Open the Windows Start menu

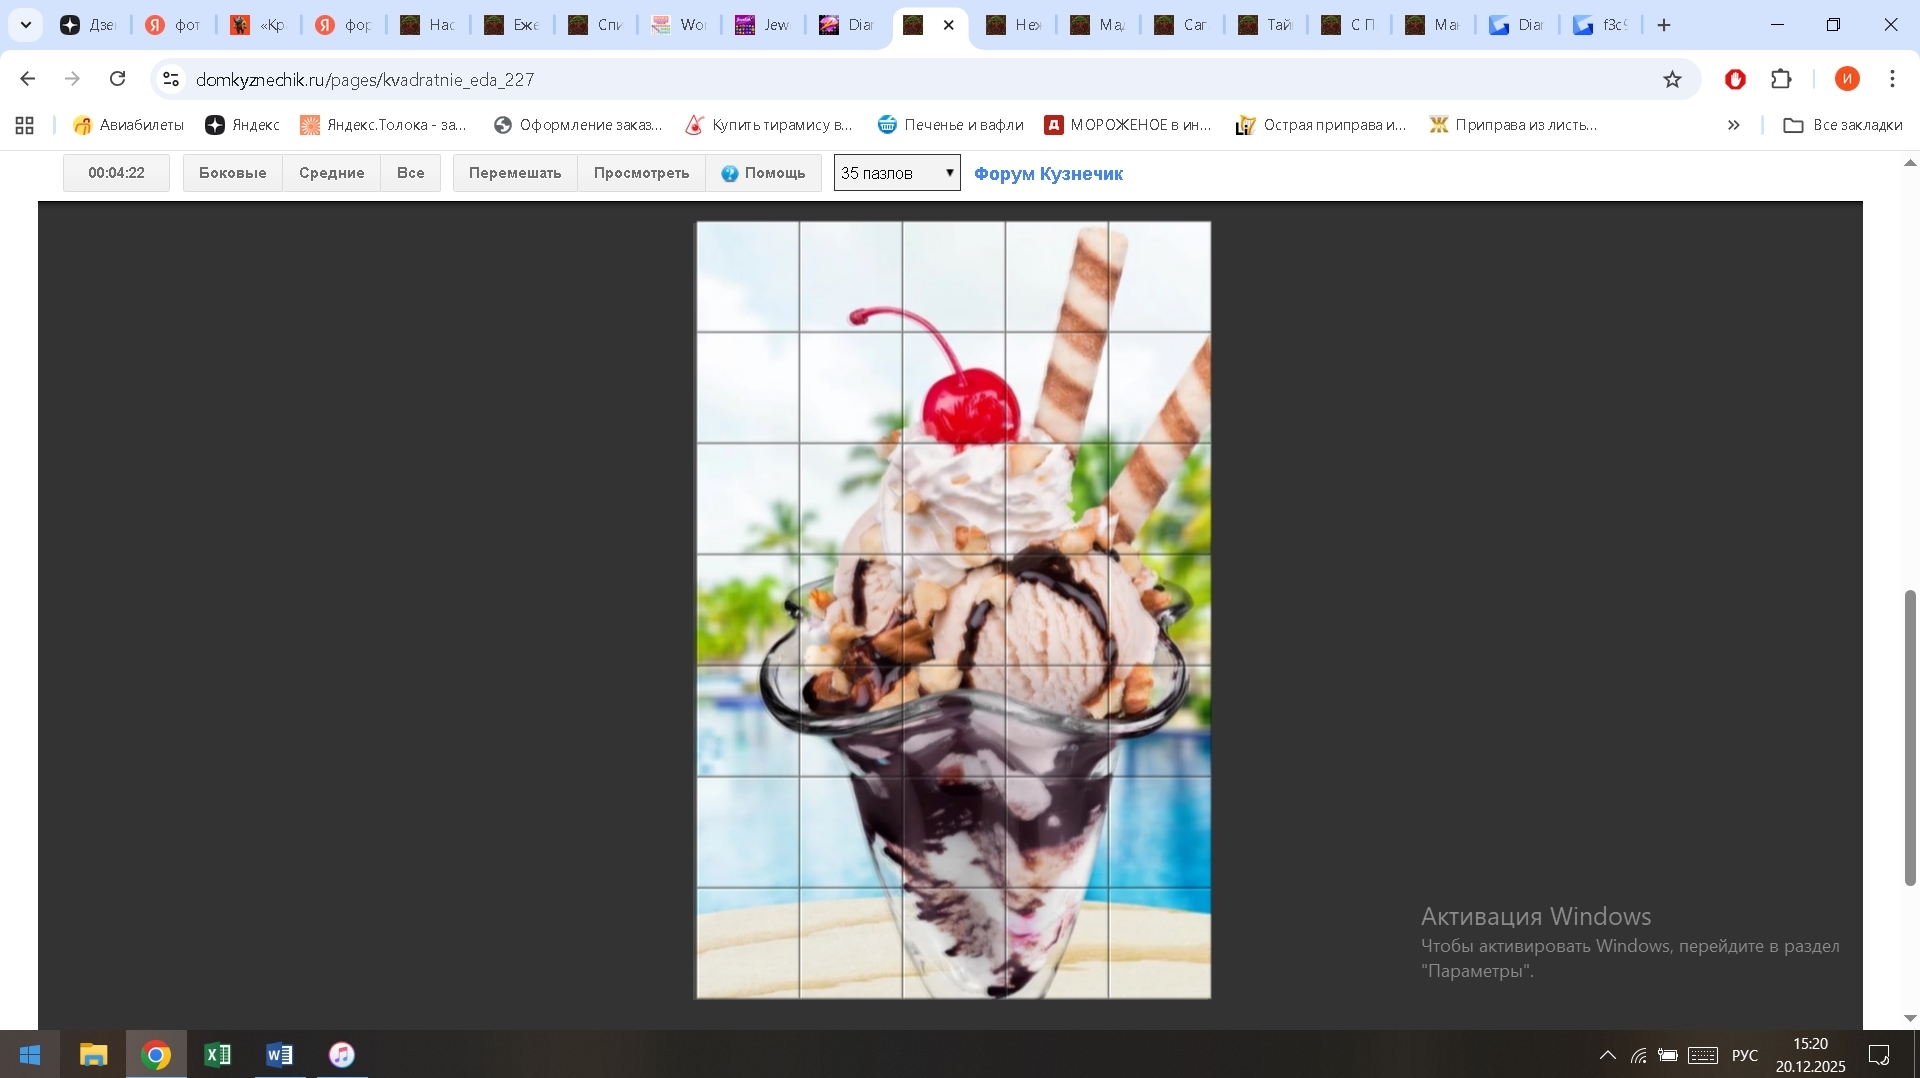coord(30,1055)
